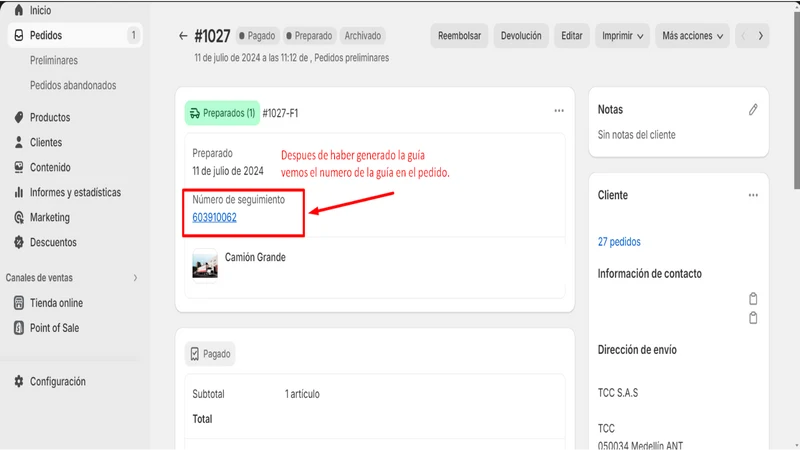
Task: Open Configuración in the sidebar
Action: pyautogui.click(x=58, y=382)
